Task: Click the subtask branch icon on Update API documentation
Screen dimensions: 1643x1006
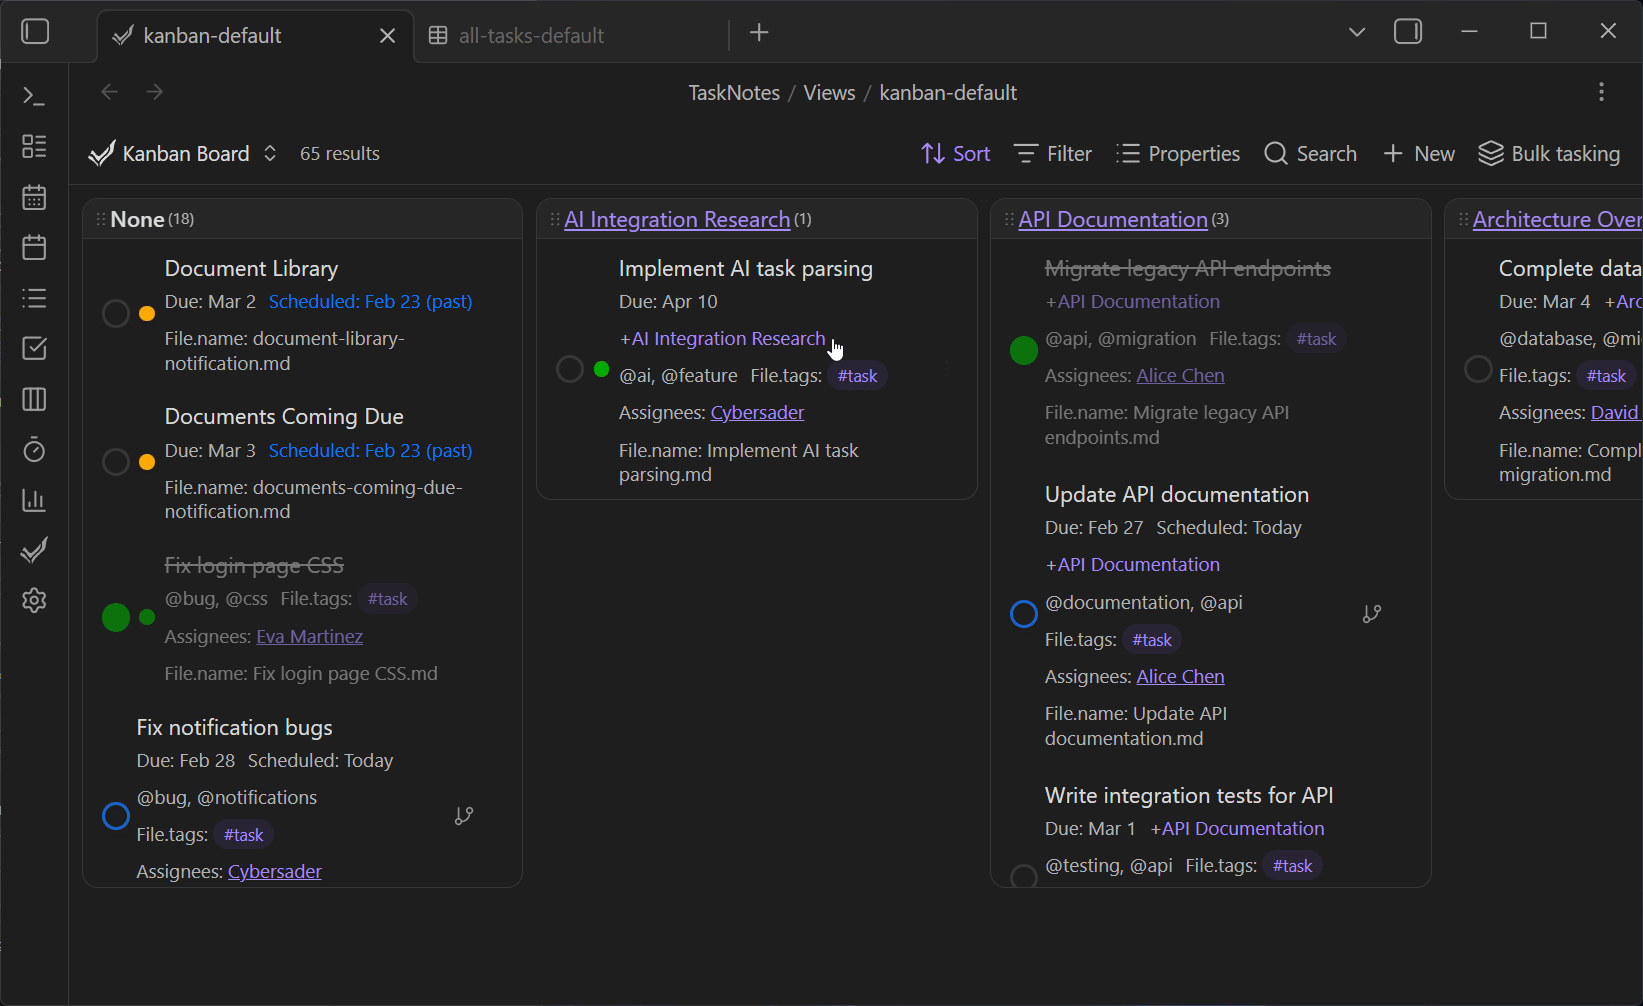Action: click(x=1372, y=614)
